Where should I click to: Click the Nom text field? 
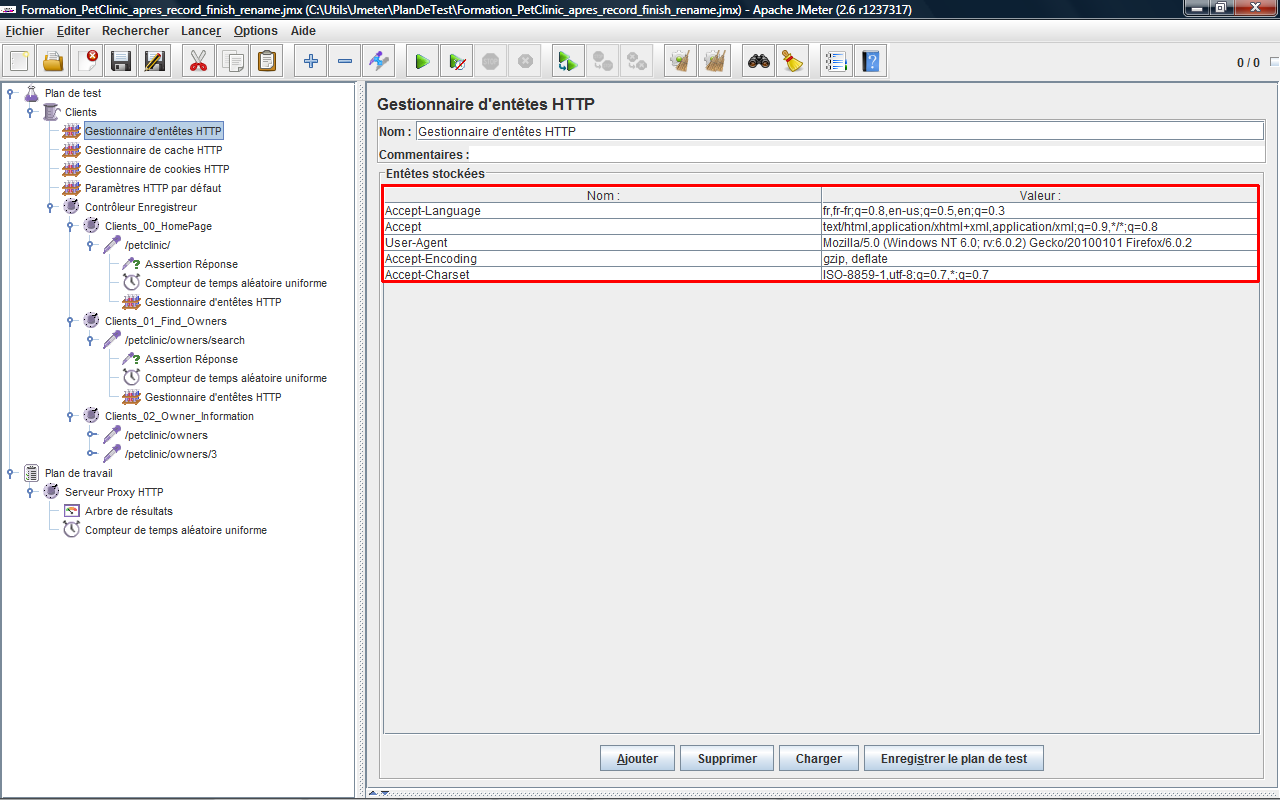(838, 131)
